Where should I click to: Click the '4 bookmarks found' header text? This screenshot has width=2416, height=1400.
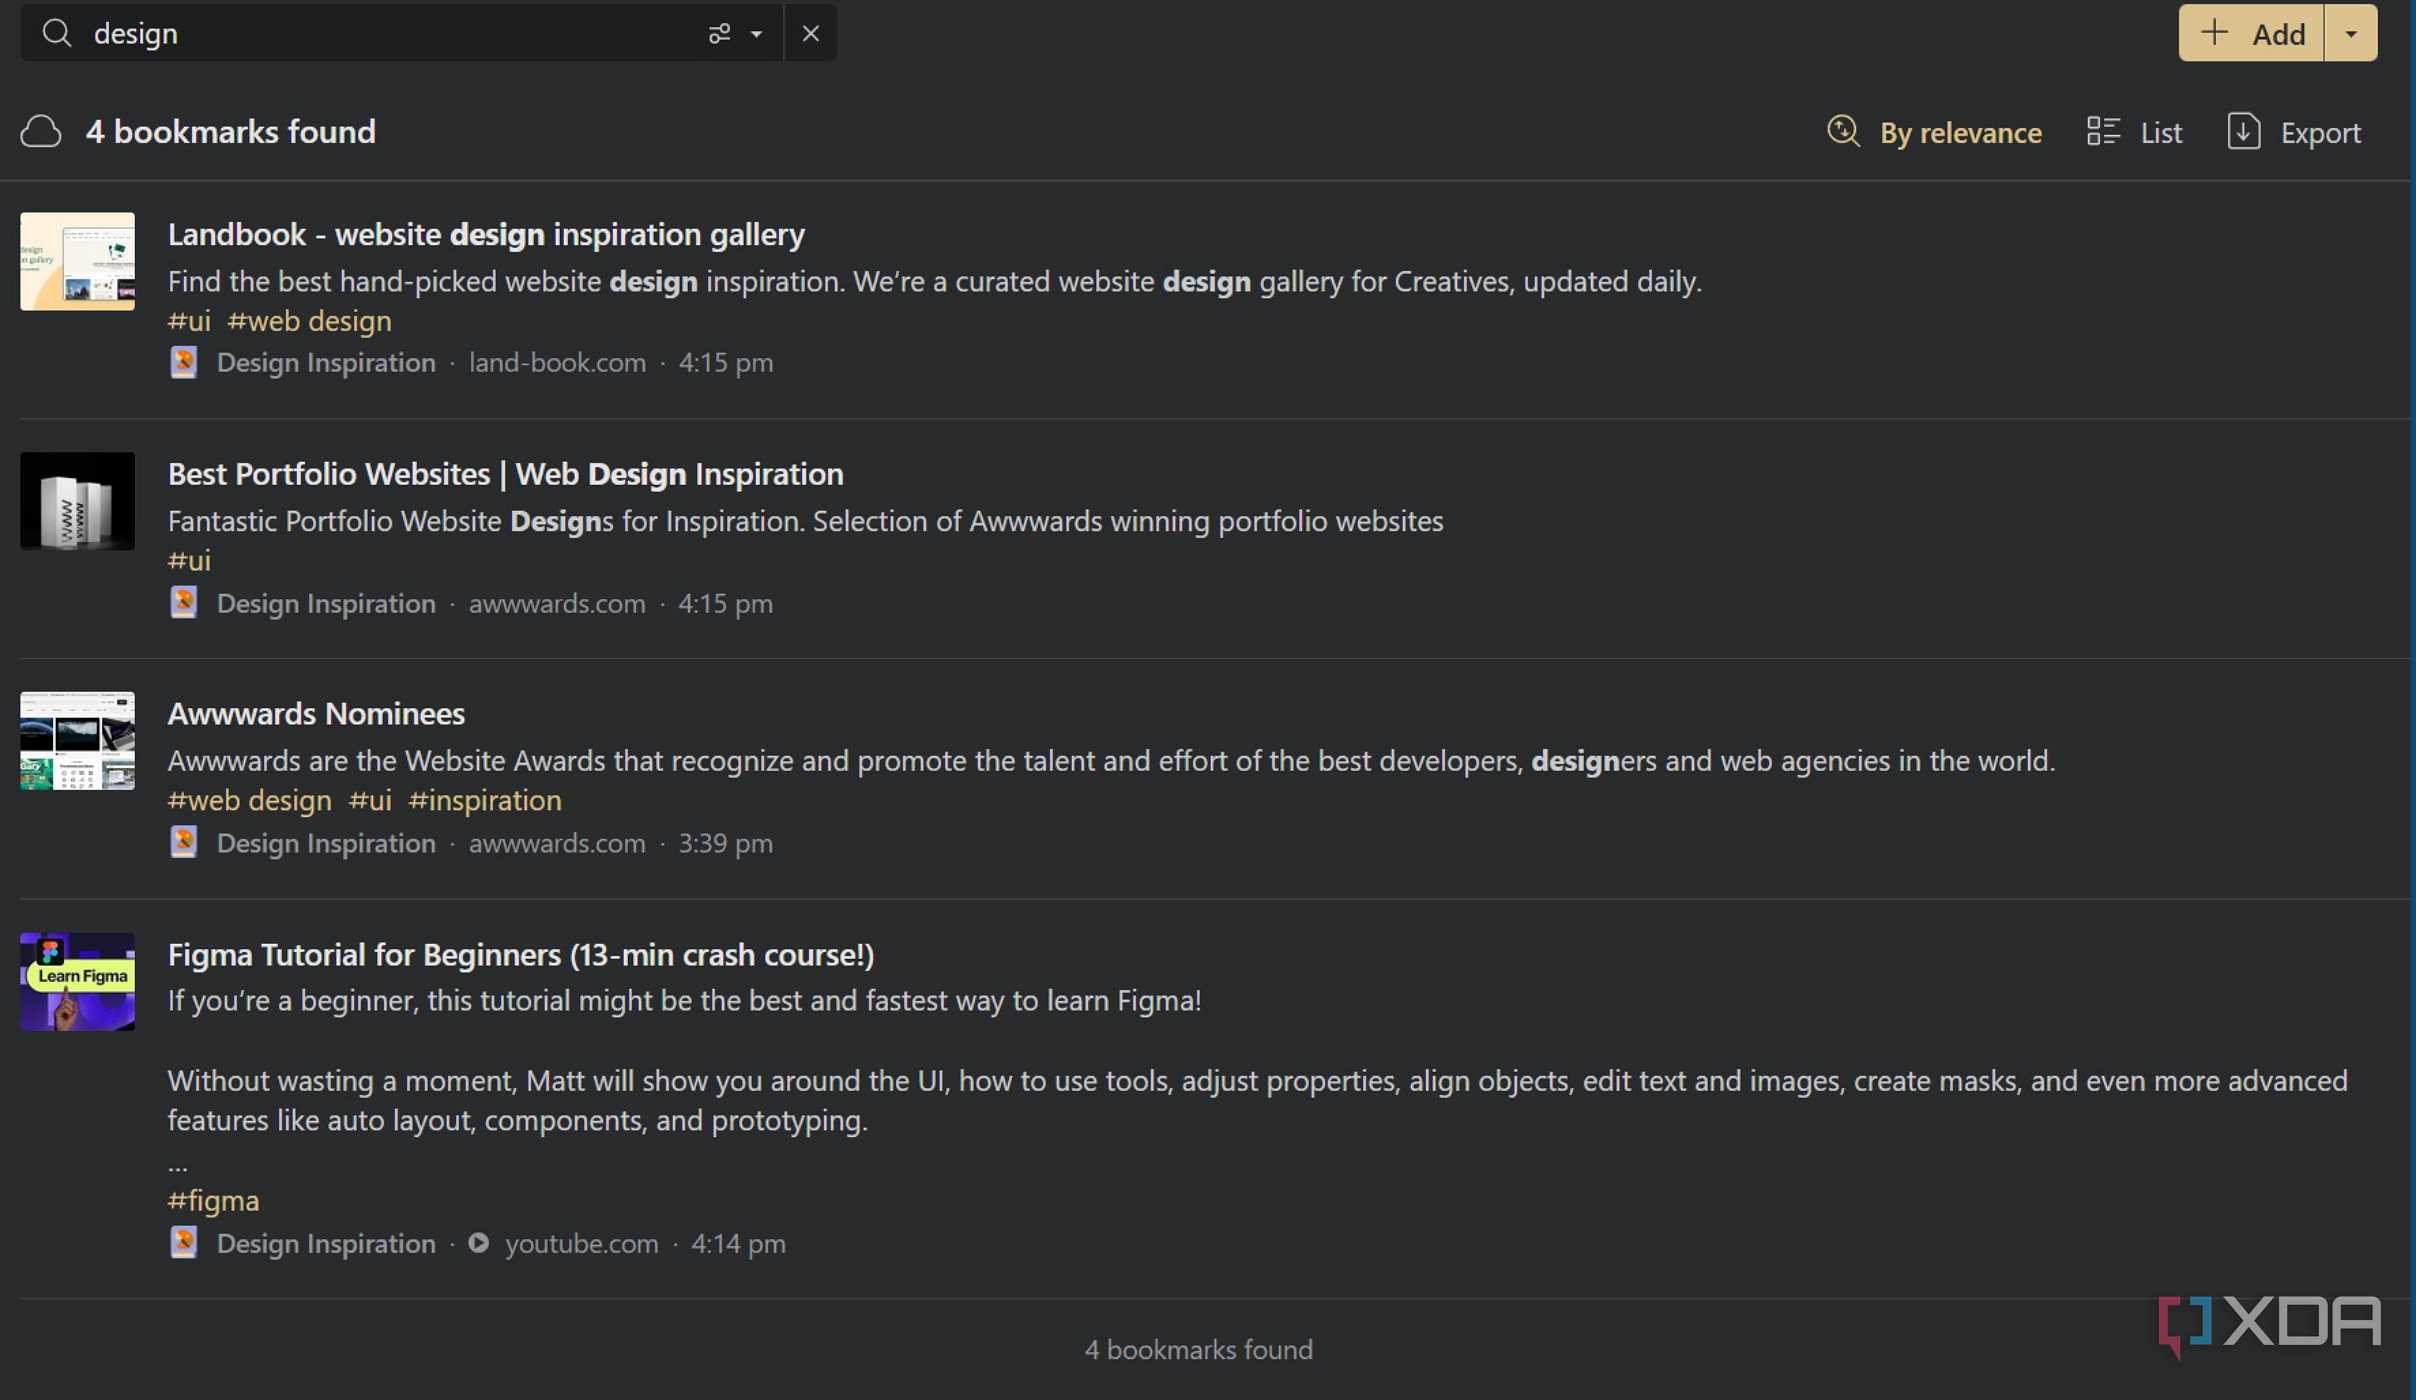point(230,132)
